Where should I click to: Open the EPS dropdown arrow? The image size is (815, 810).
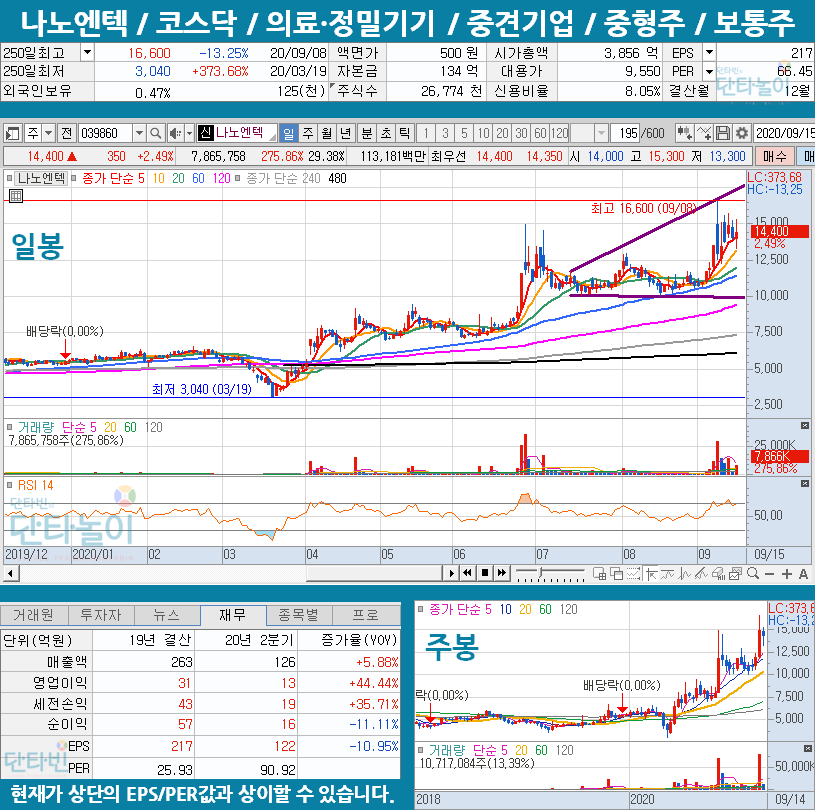709,52
